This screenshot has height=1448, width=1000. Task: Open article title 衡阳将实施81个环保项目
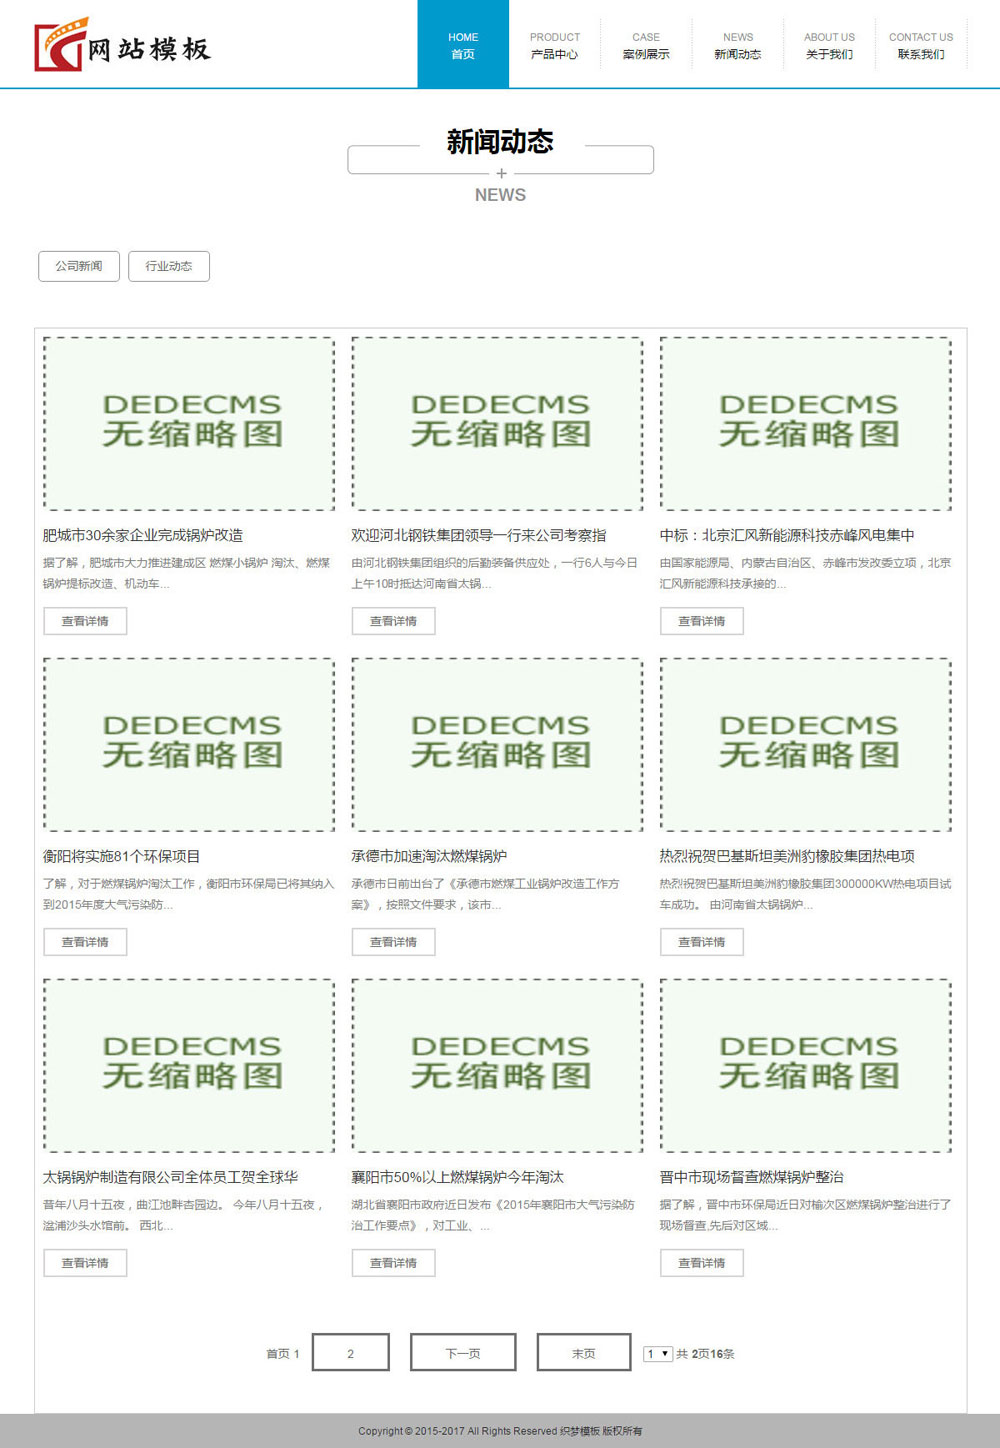(122, 856)
